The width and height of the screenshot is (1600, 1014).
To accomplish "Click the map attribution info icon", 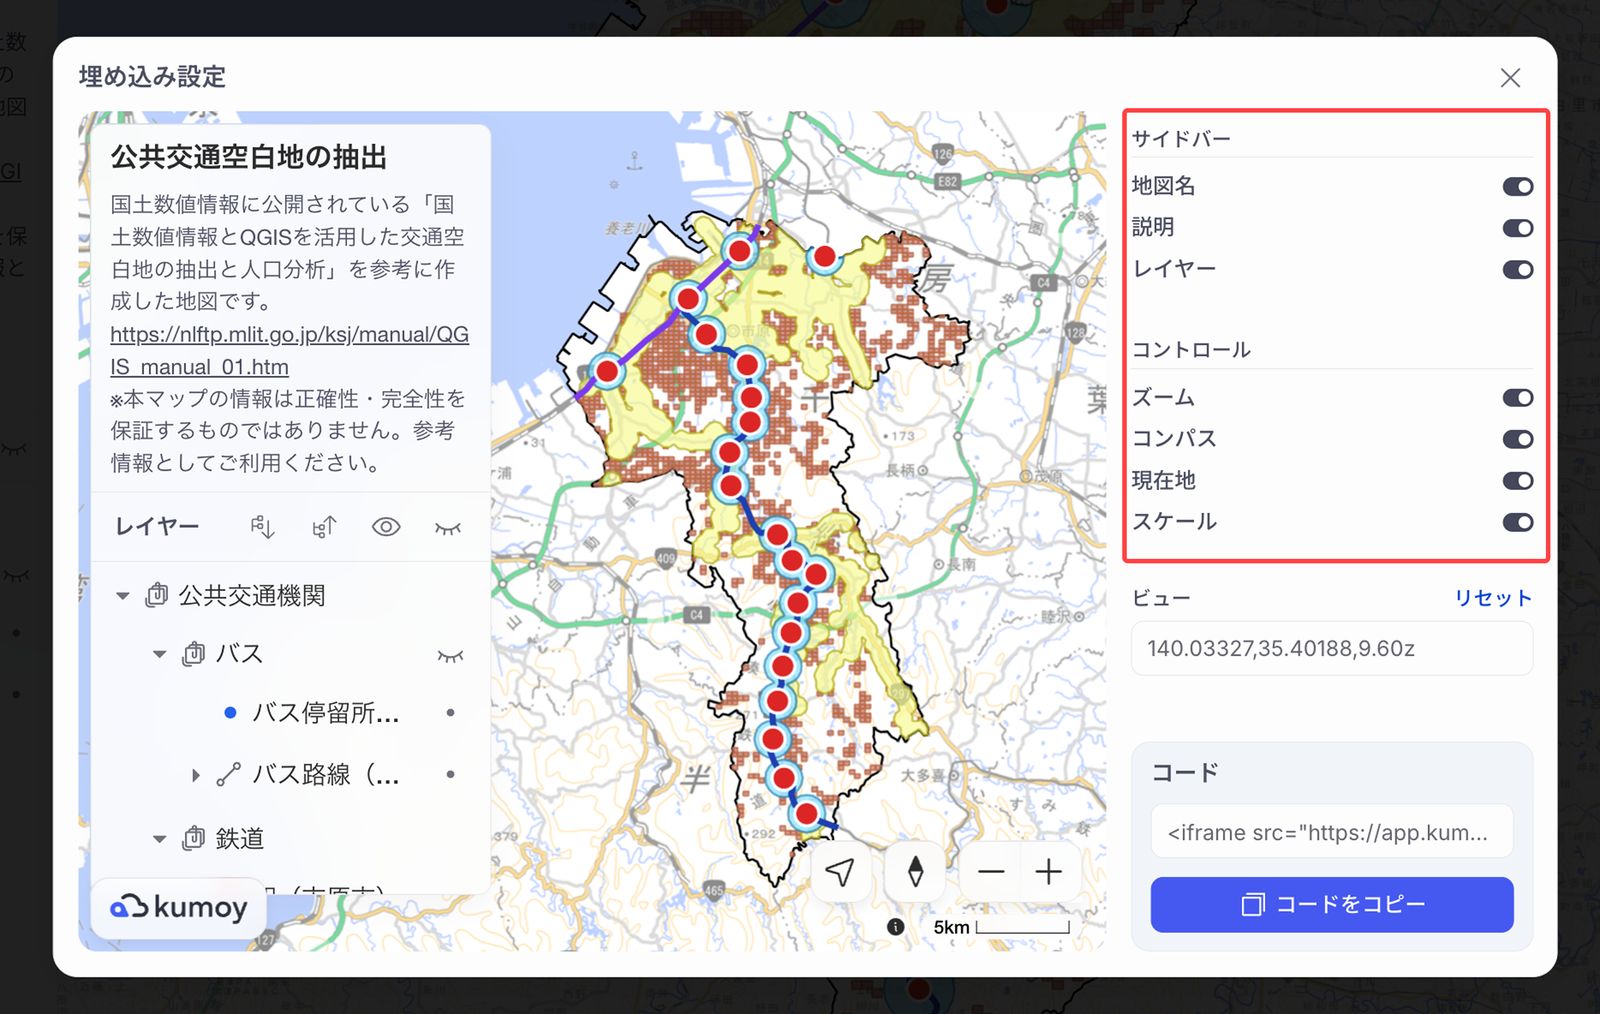I will [x=896, y=927].
